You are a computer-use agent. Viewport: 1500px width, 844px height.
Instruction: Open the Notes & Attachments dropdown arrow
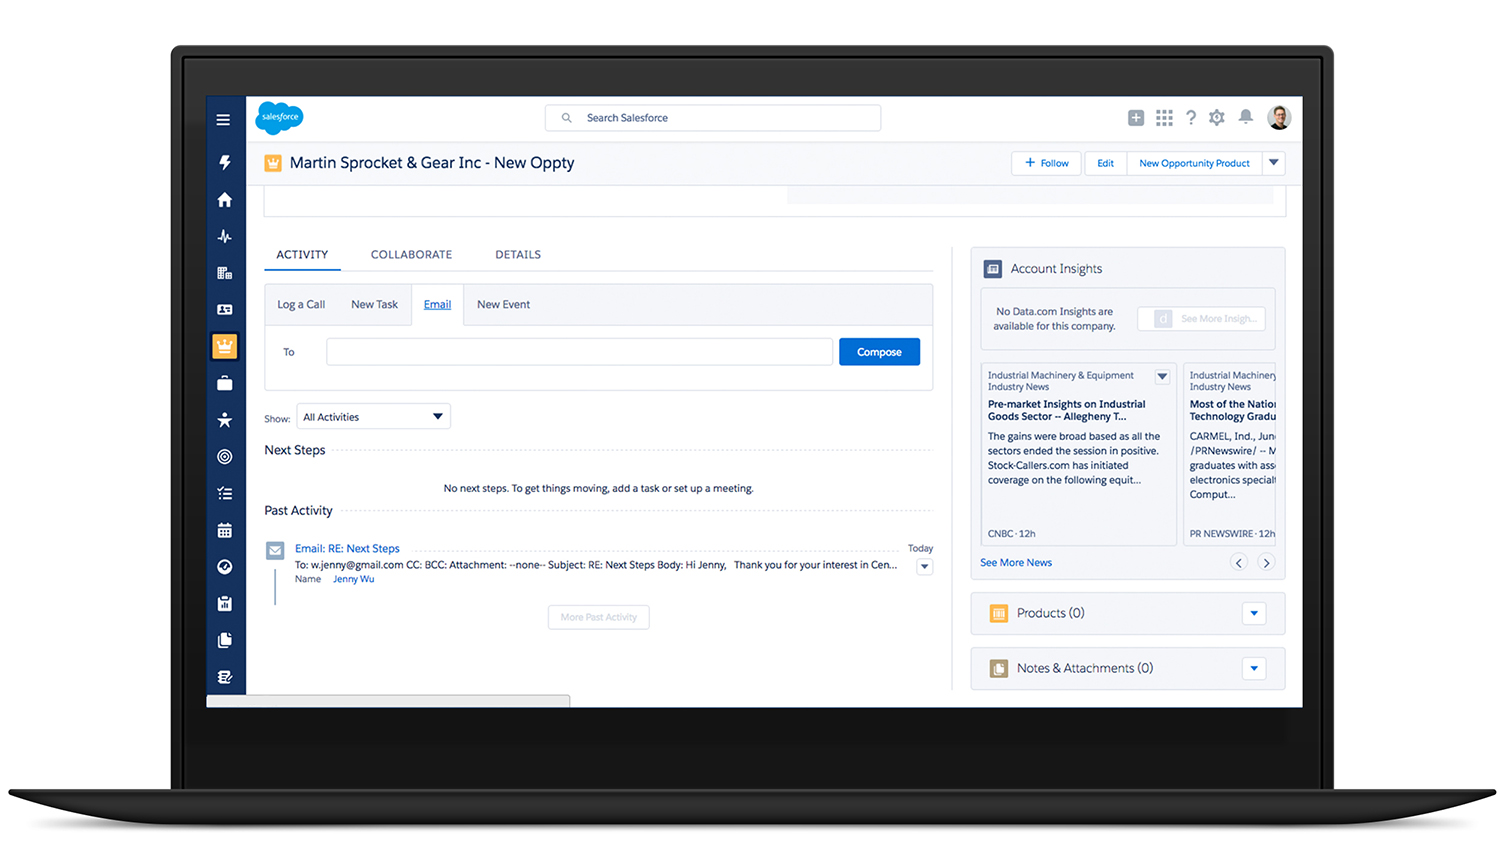tap(1254, 668)
